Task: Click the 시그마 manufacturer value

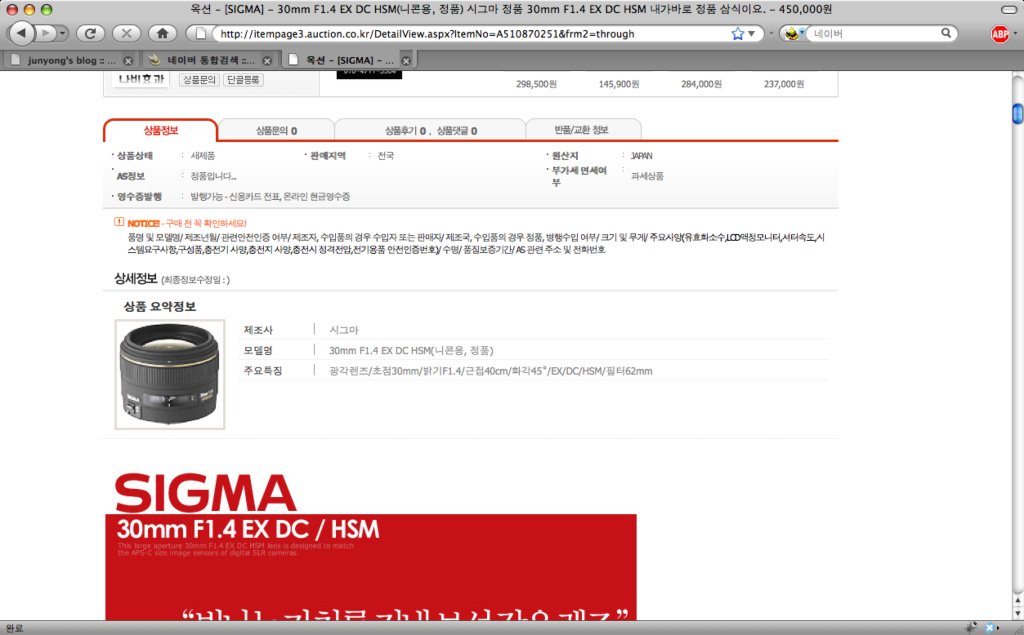Action: tap(344, 331)
